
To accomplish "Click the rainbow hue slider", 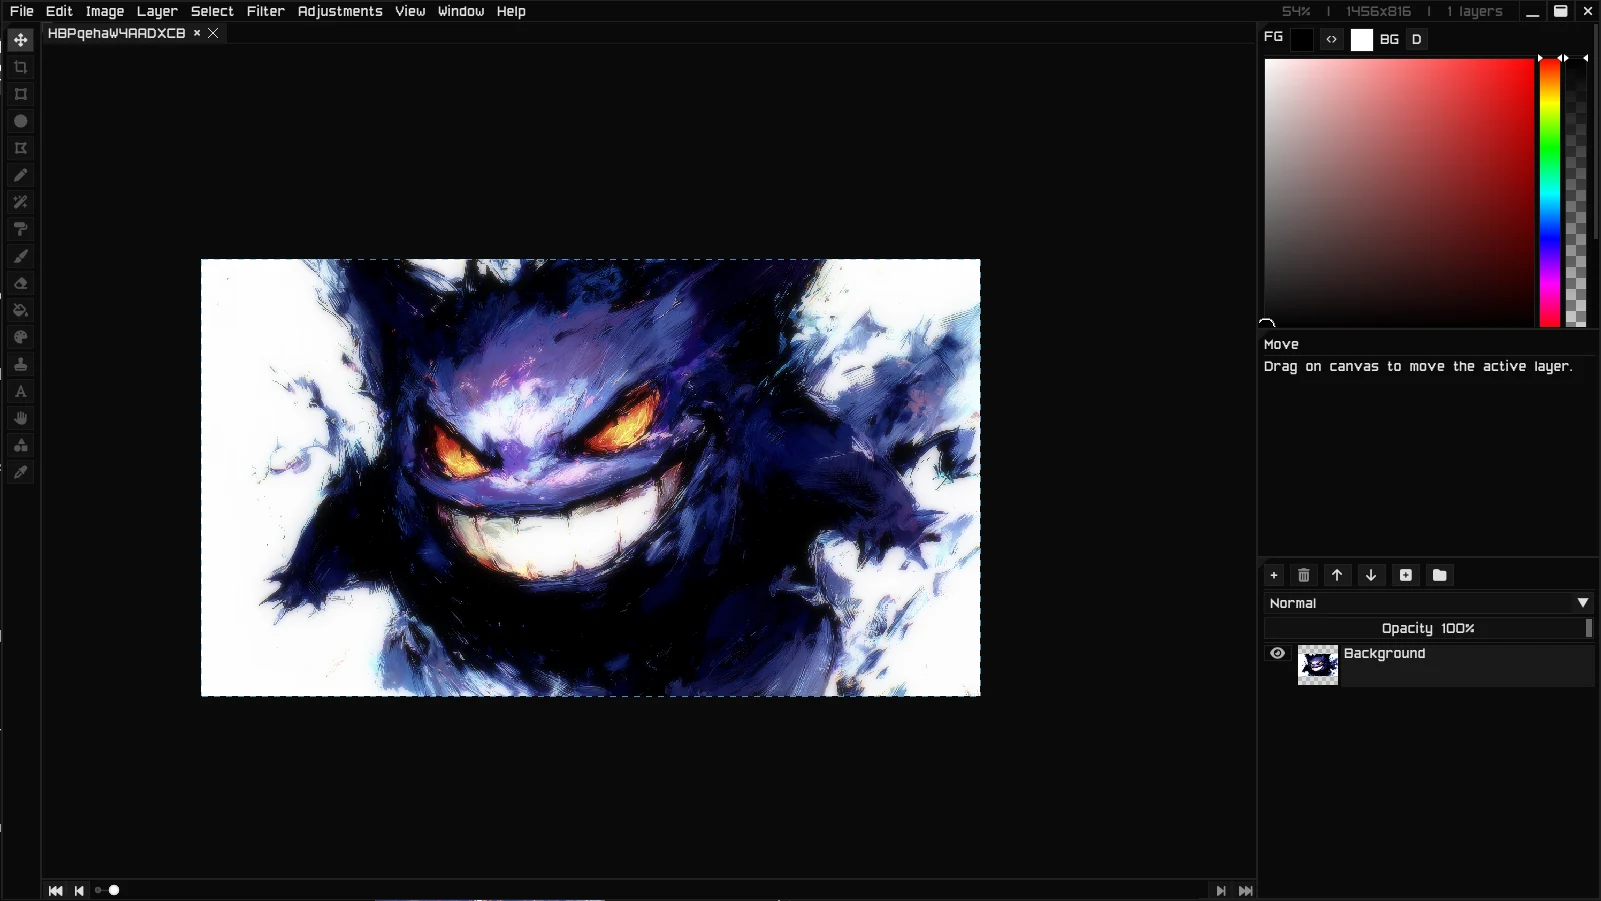I will 1550,193.
